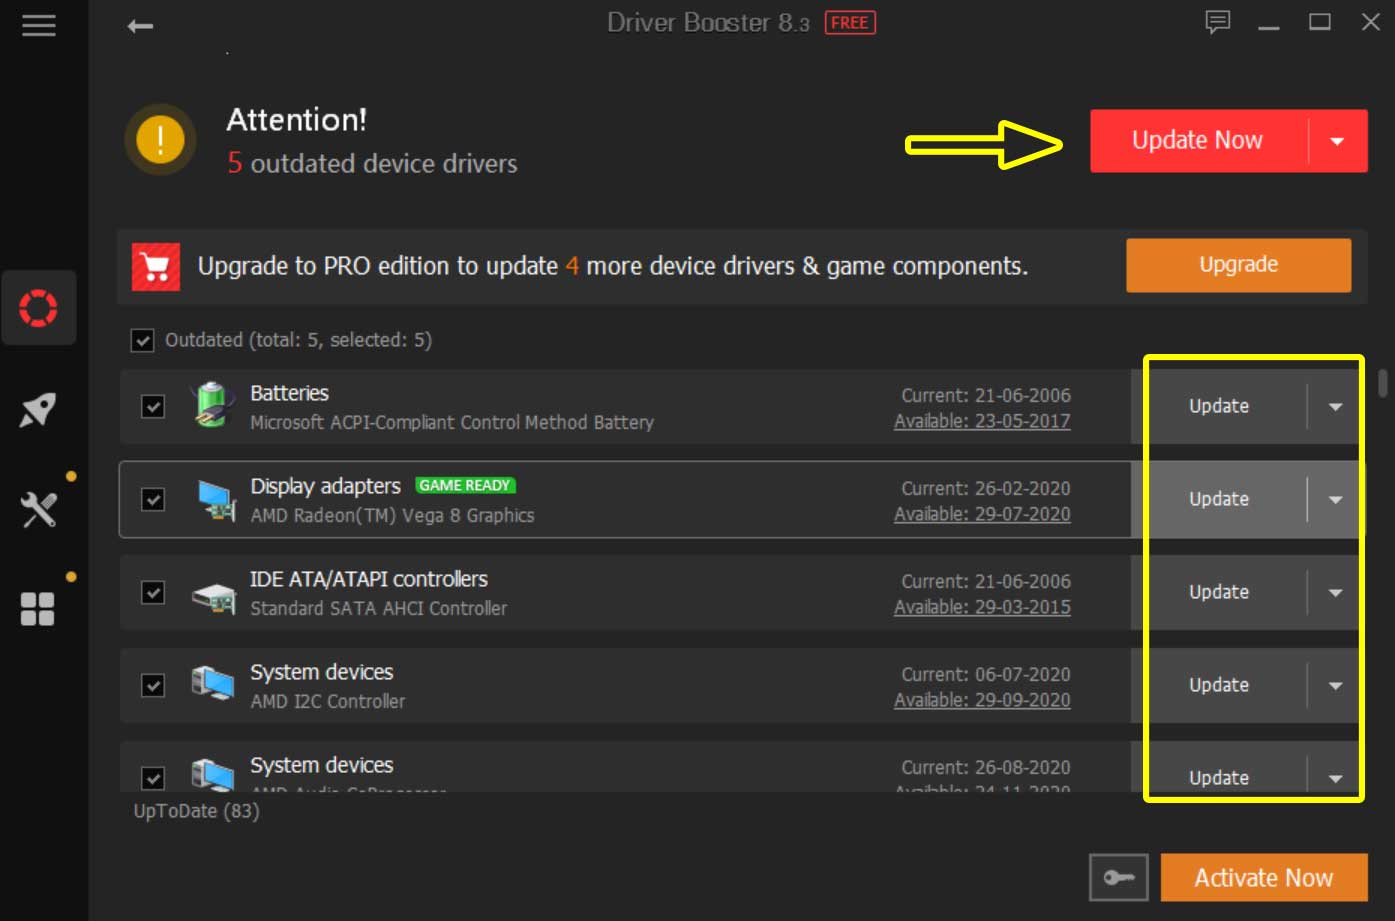Open 'Available: 29-03-2015' driver link
The height and width of the screenshot is (921, 1395).
coord(982,607)
